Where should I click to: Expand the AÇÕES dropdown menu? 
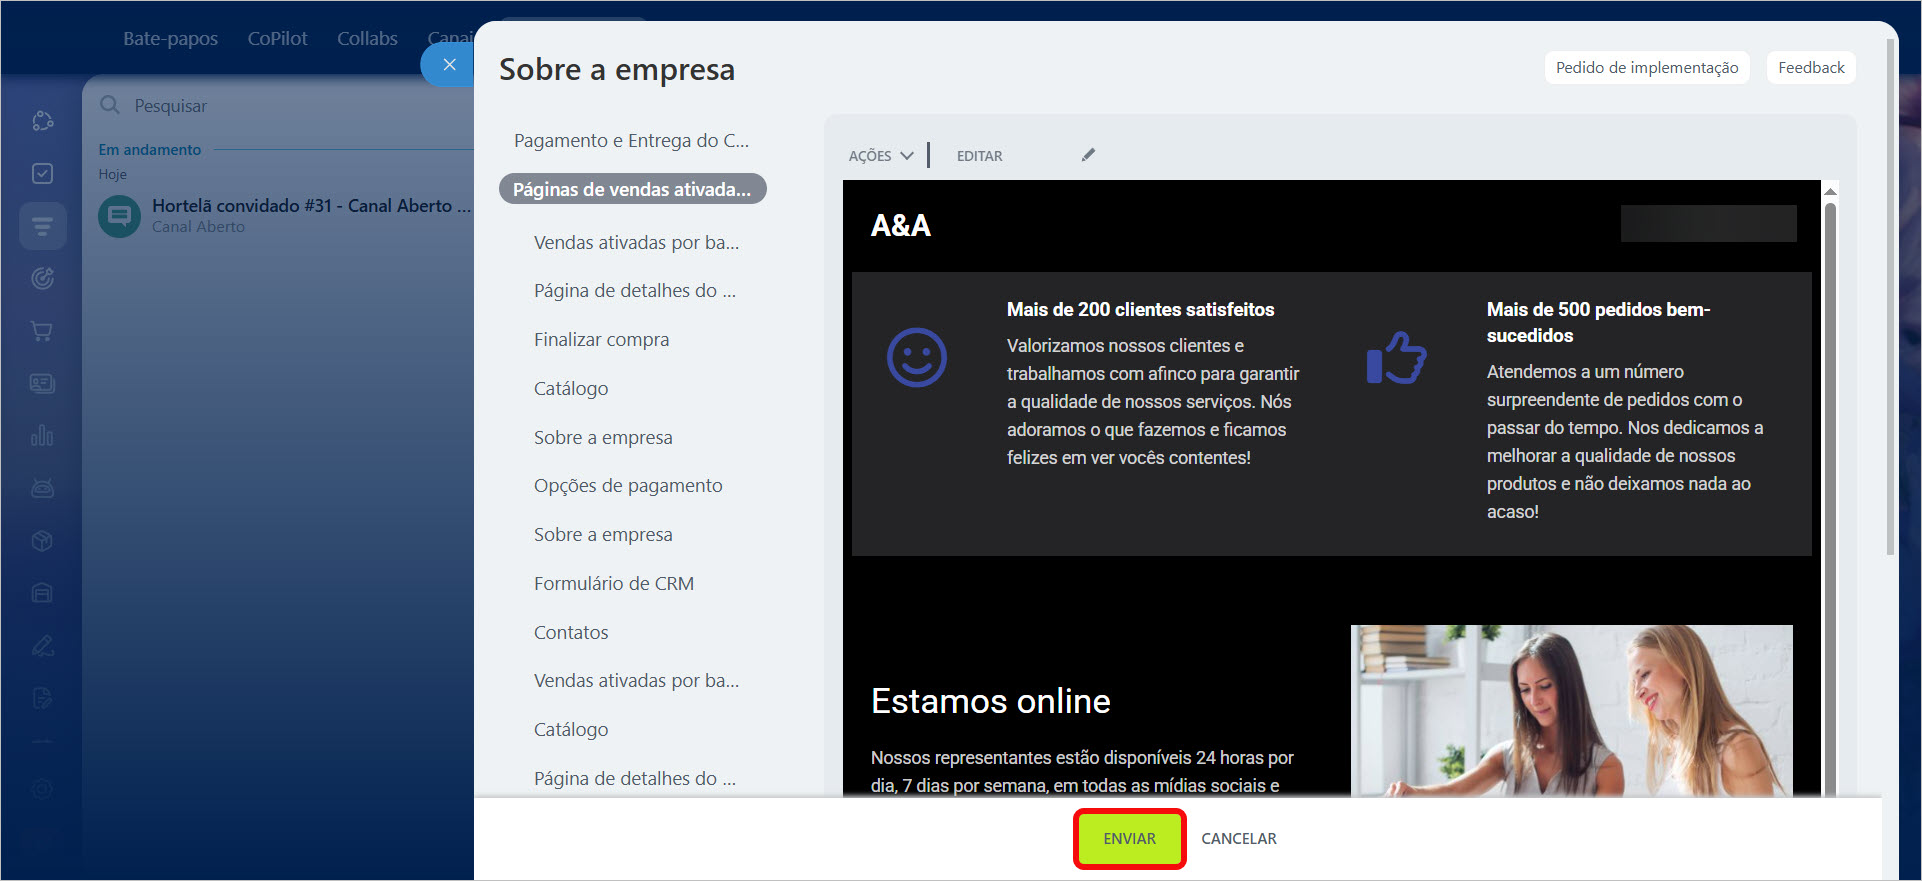click(880, 156)
